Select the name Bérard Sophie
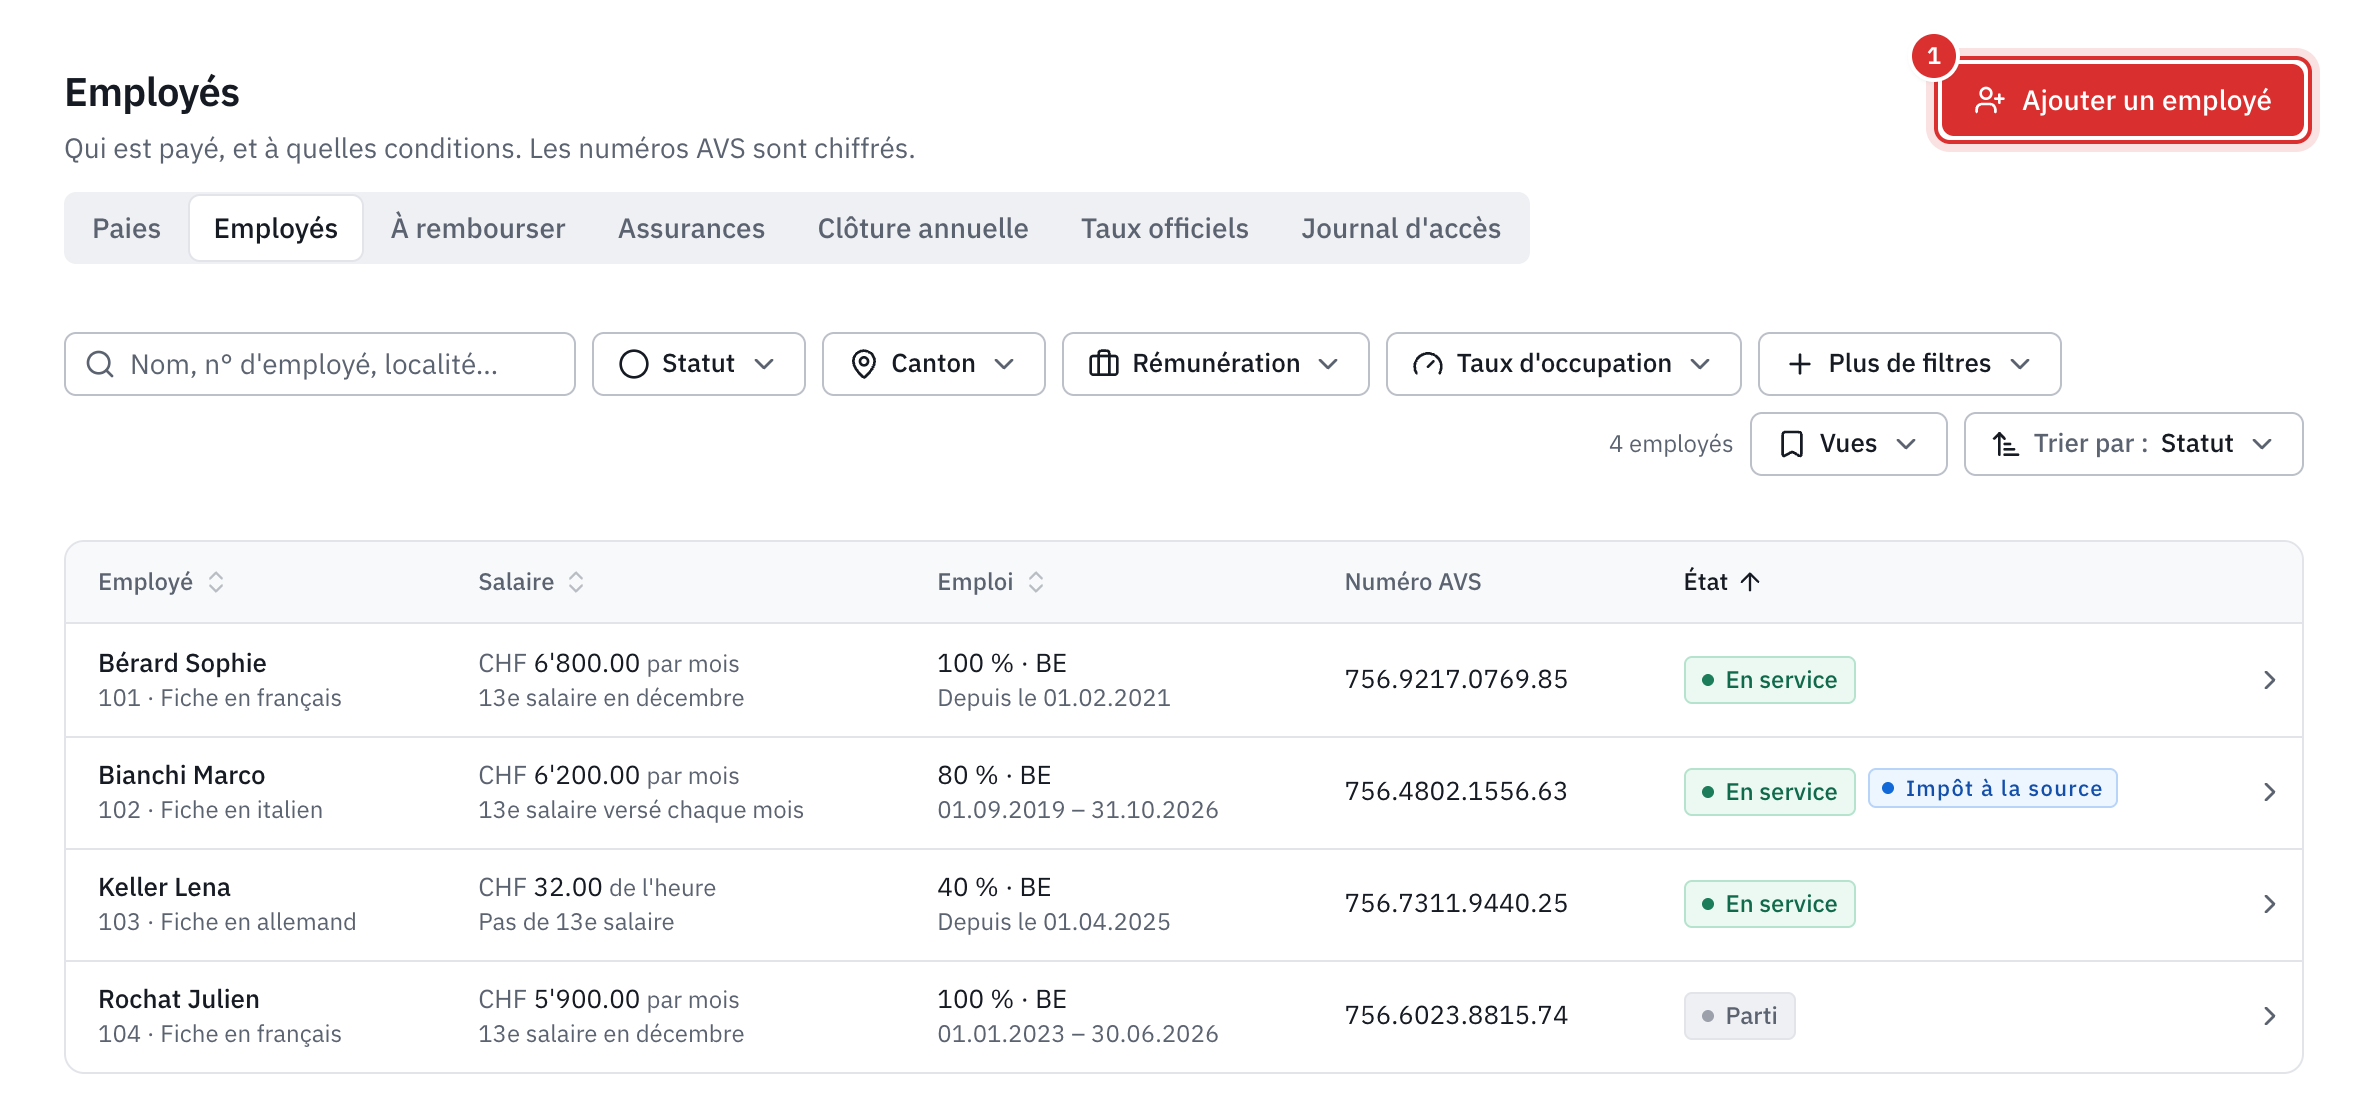Screen dimensions: 2368x1120 point(182,663)
